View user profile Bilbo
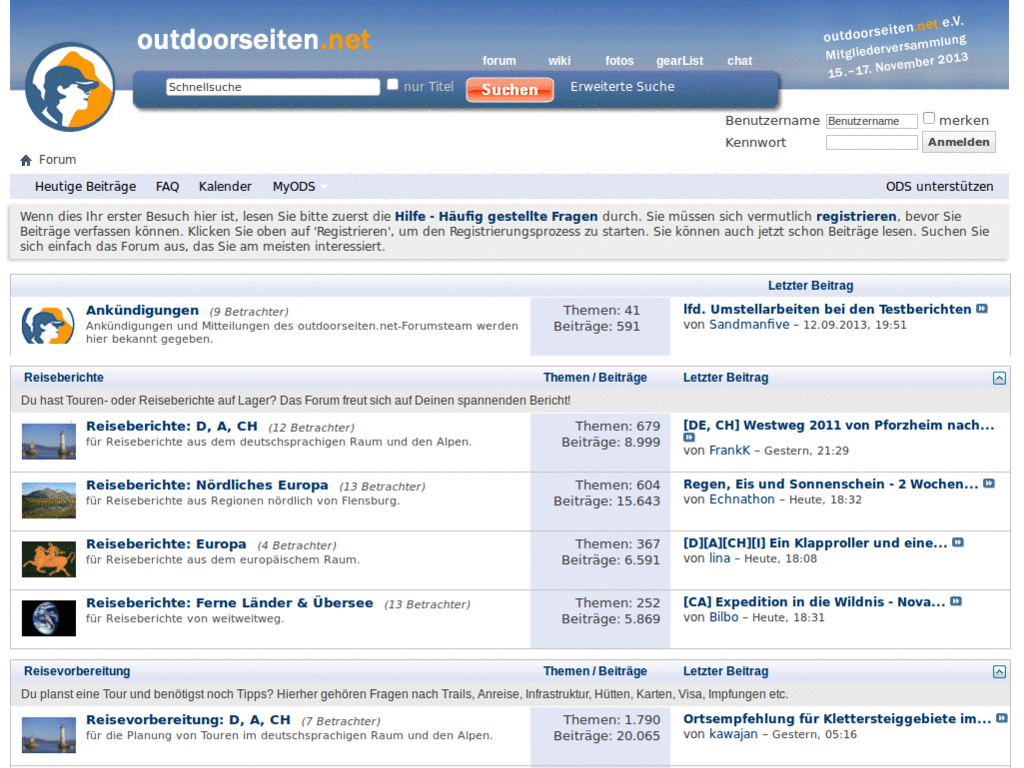Image resolution: width=1024 pixels, height=768 pixels. click(724, 616)
